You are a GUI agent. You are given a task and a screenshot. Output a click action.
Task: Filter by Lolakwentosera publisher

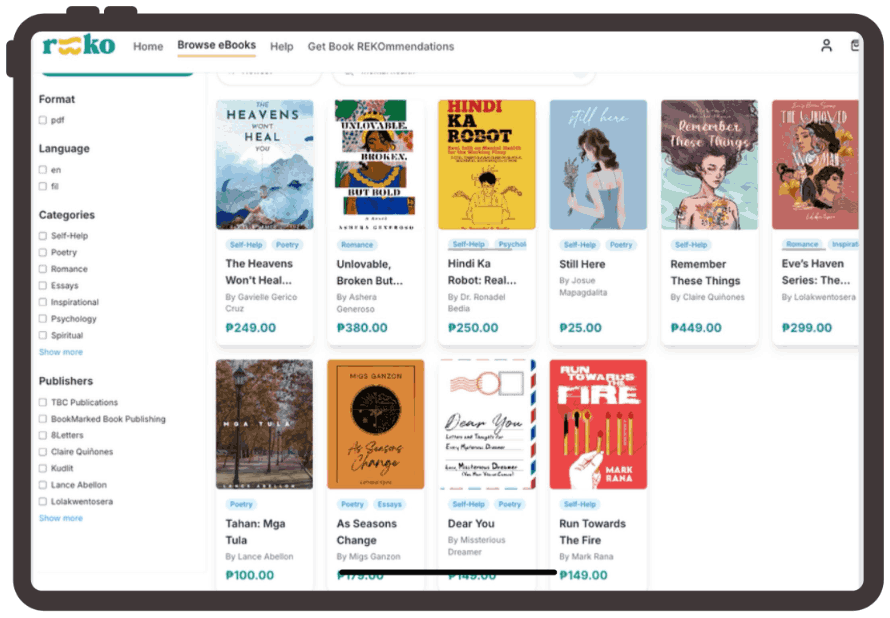43,501
